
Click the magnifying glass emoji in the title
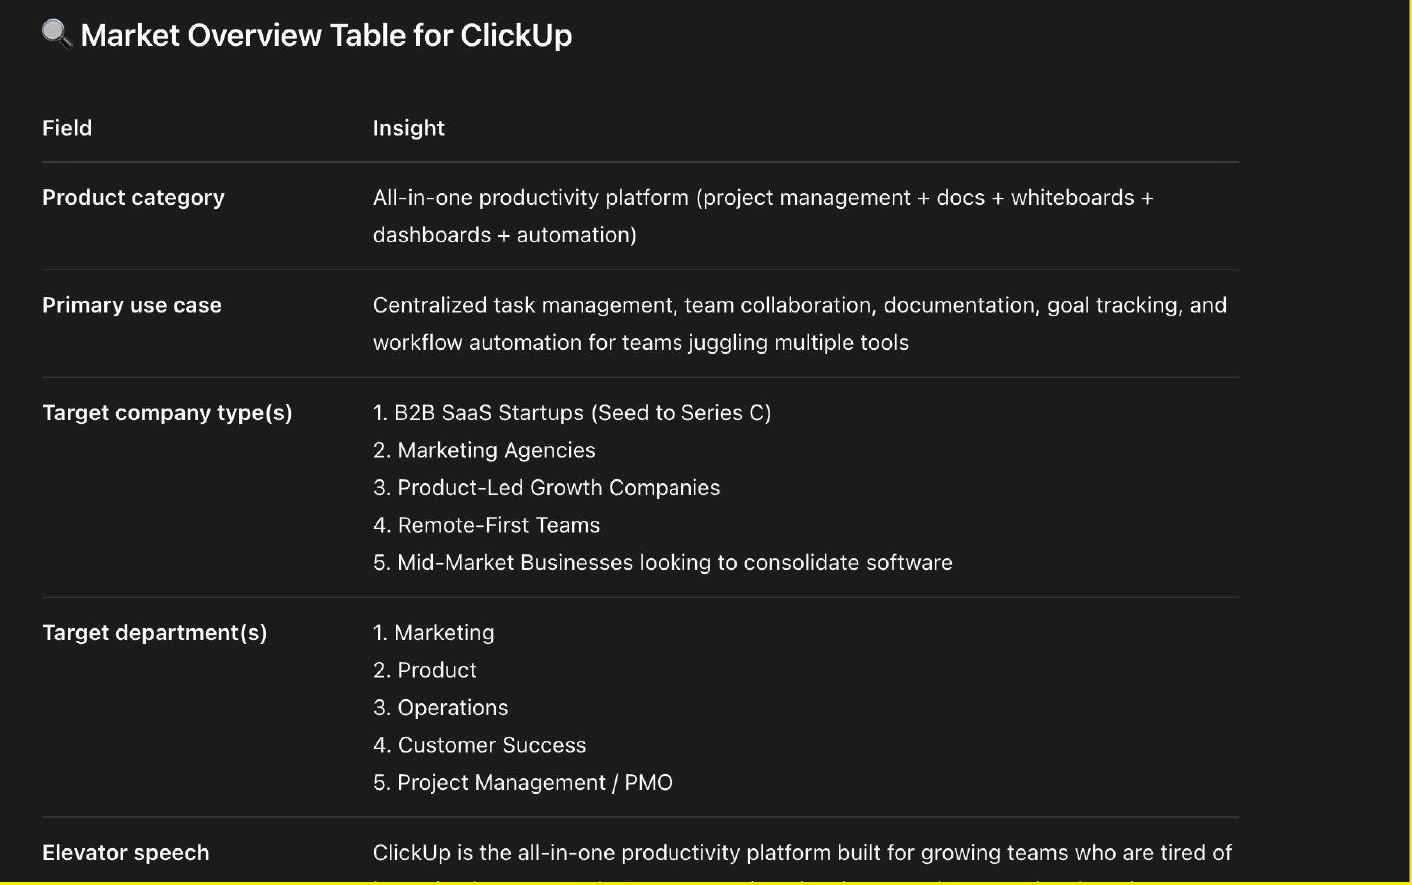[x=57, y=35]
